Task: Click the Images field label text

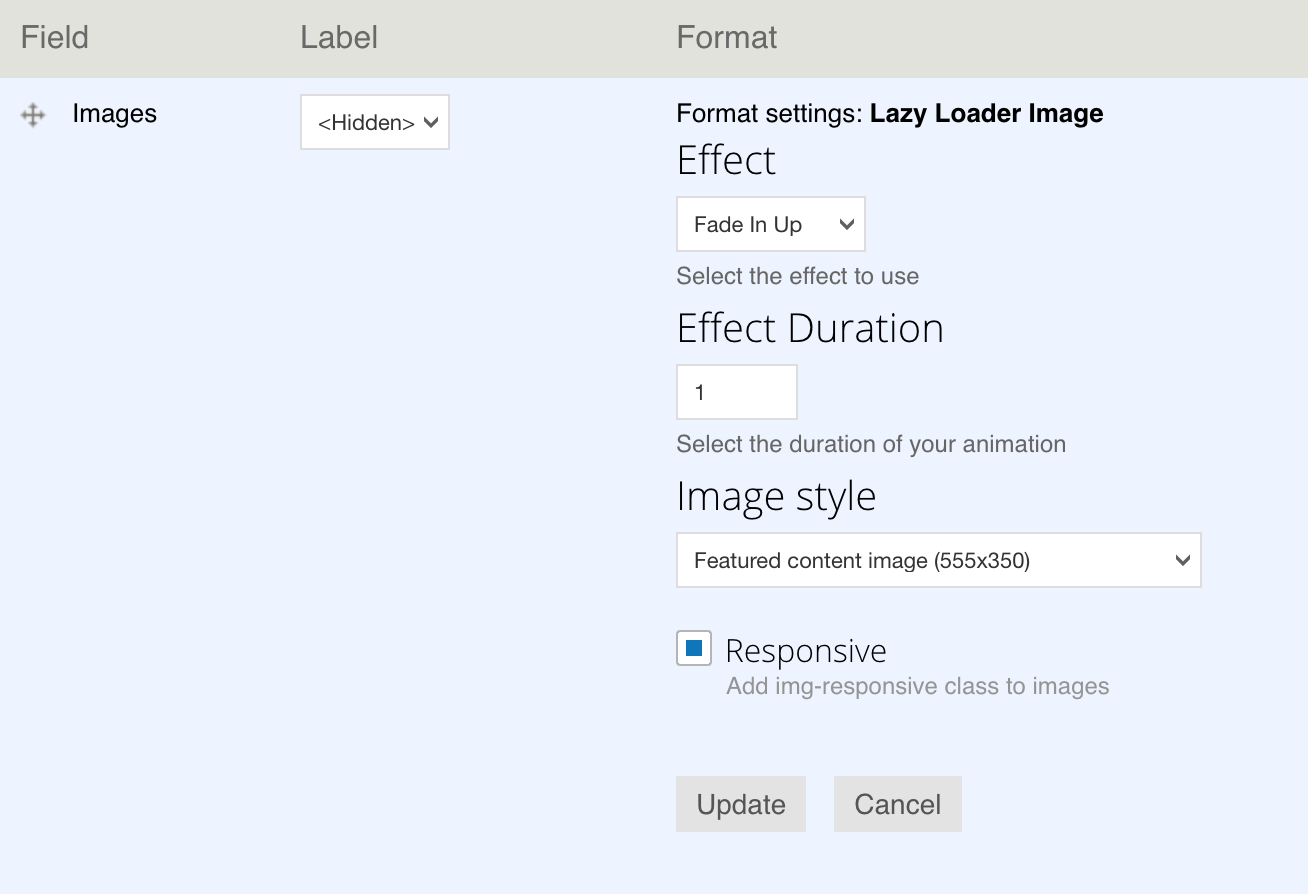Action: [x=114, y=114]
